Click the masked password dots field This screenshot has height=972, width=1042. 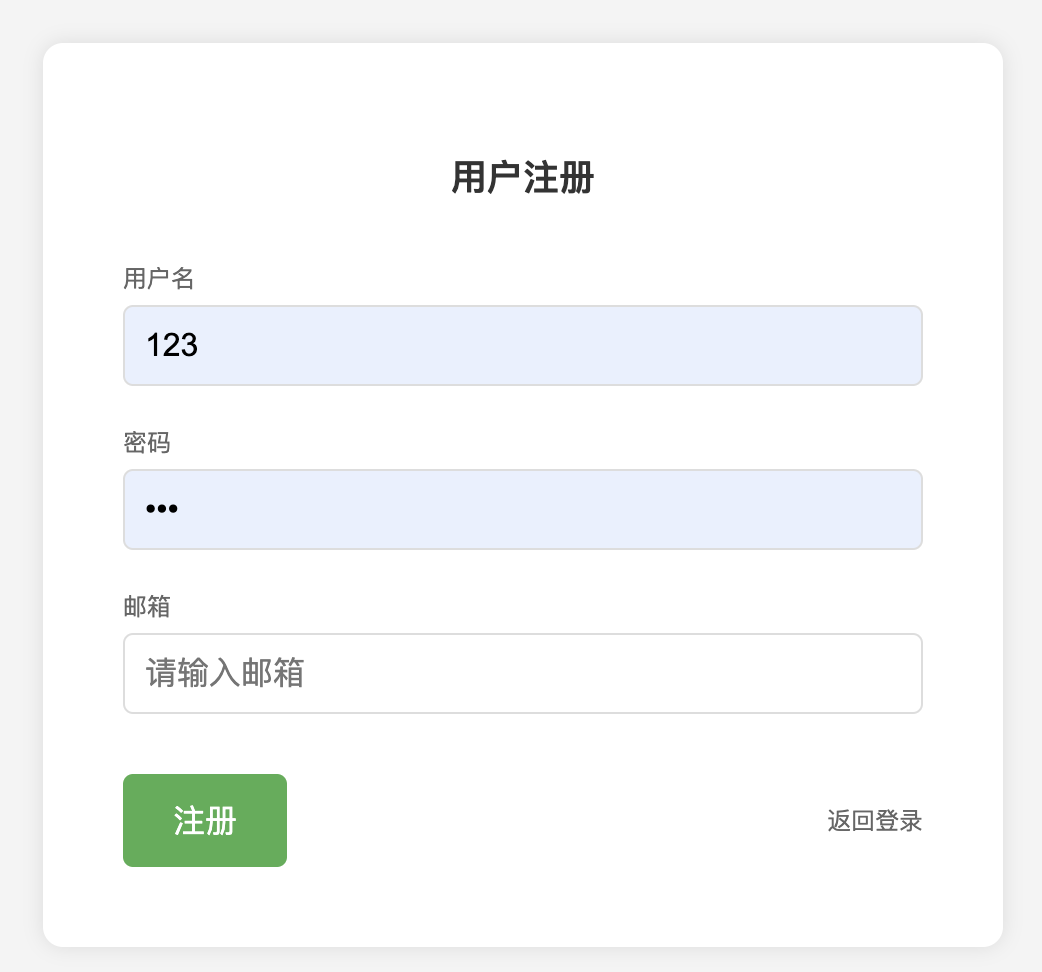pyautogui.click(x=522, y=509)
